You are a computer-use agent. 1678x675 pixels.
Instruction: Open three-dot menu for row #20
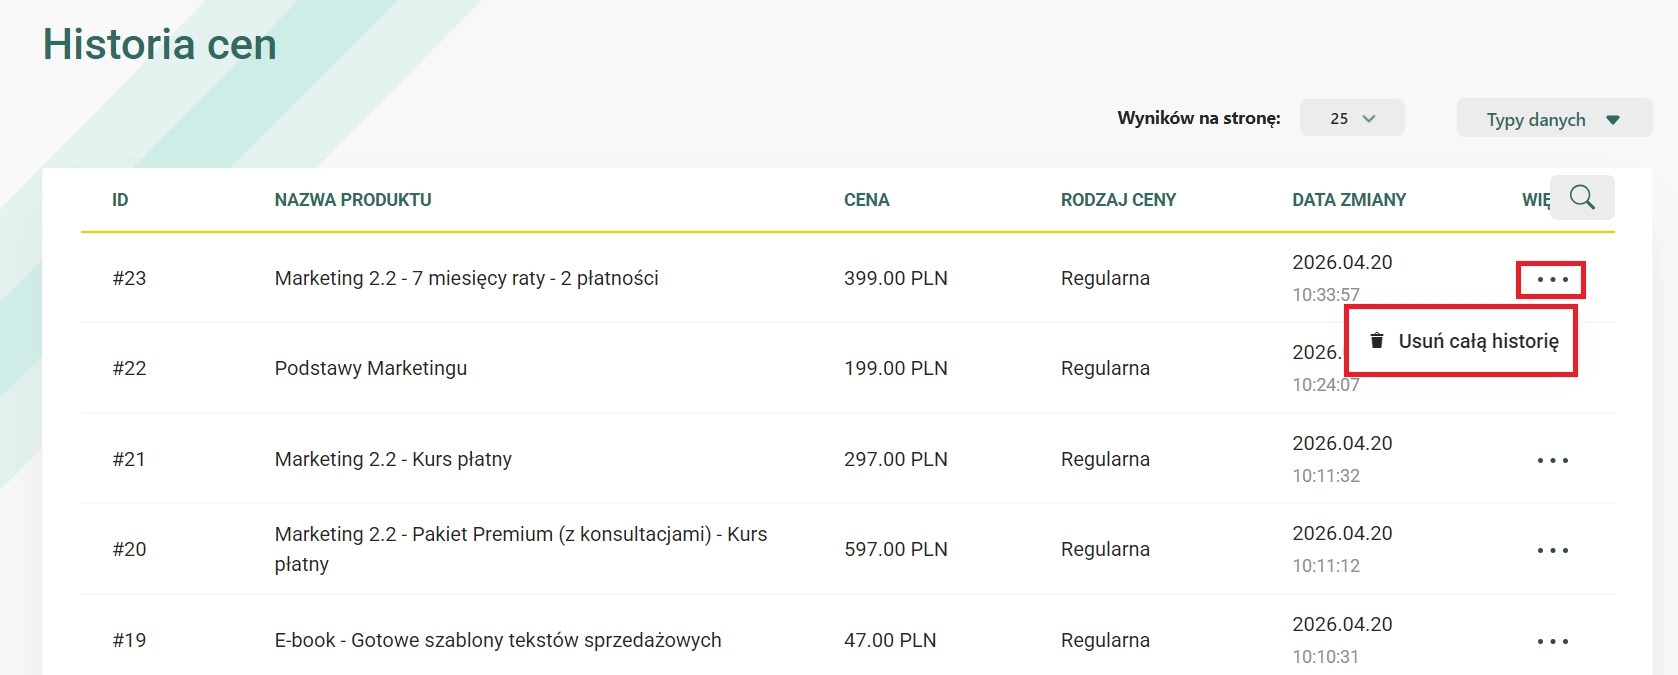click(x=1552, y=550)
